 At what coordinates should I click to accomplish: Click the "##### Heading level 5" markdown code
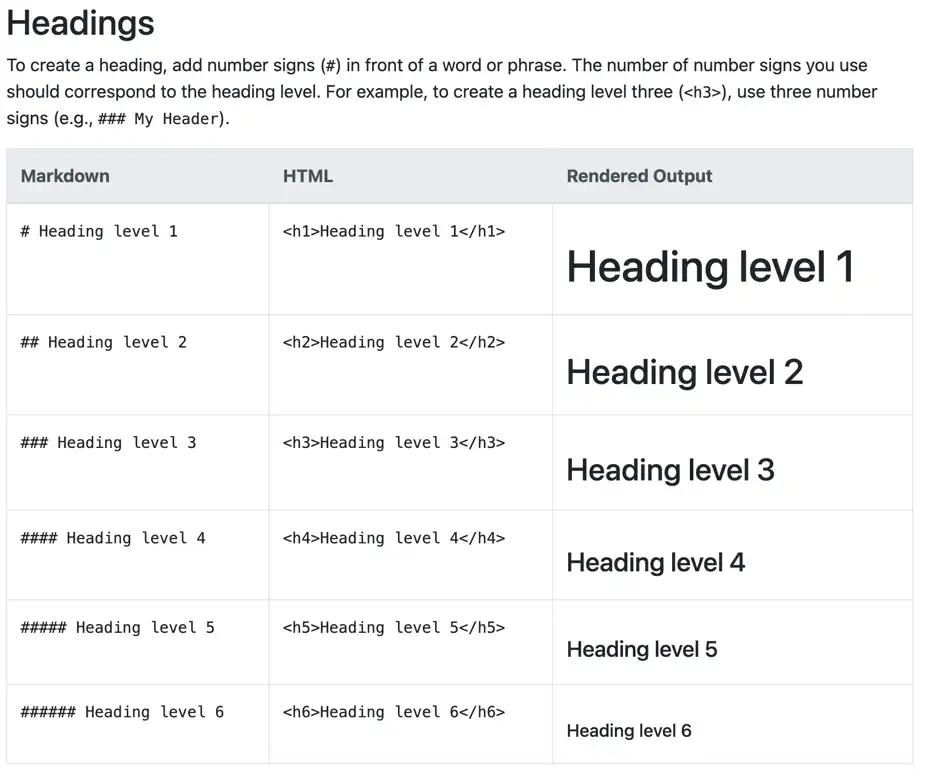pos(118,628)
